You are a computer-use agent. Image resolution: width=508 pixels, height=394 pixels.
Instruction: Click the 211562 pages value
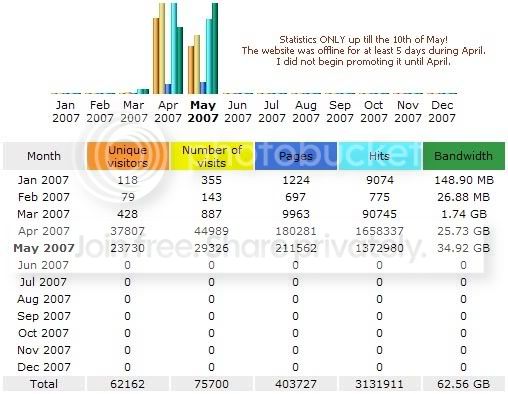[296, 248]
